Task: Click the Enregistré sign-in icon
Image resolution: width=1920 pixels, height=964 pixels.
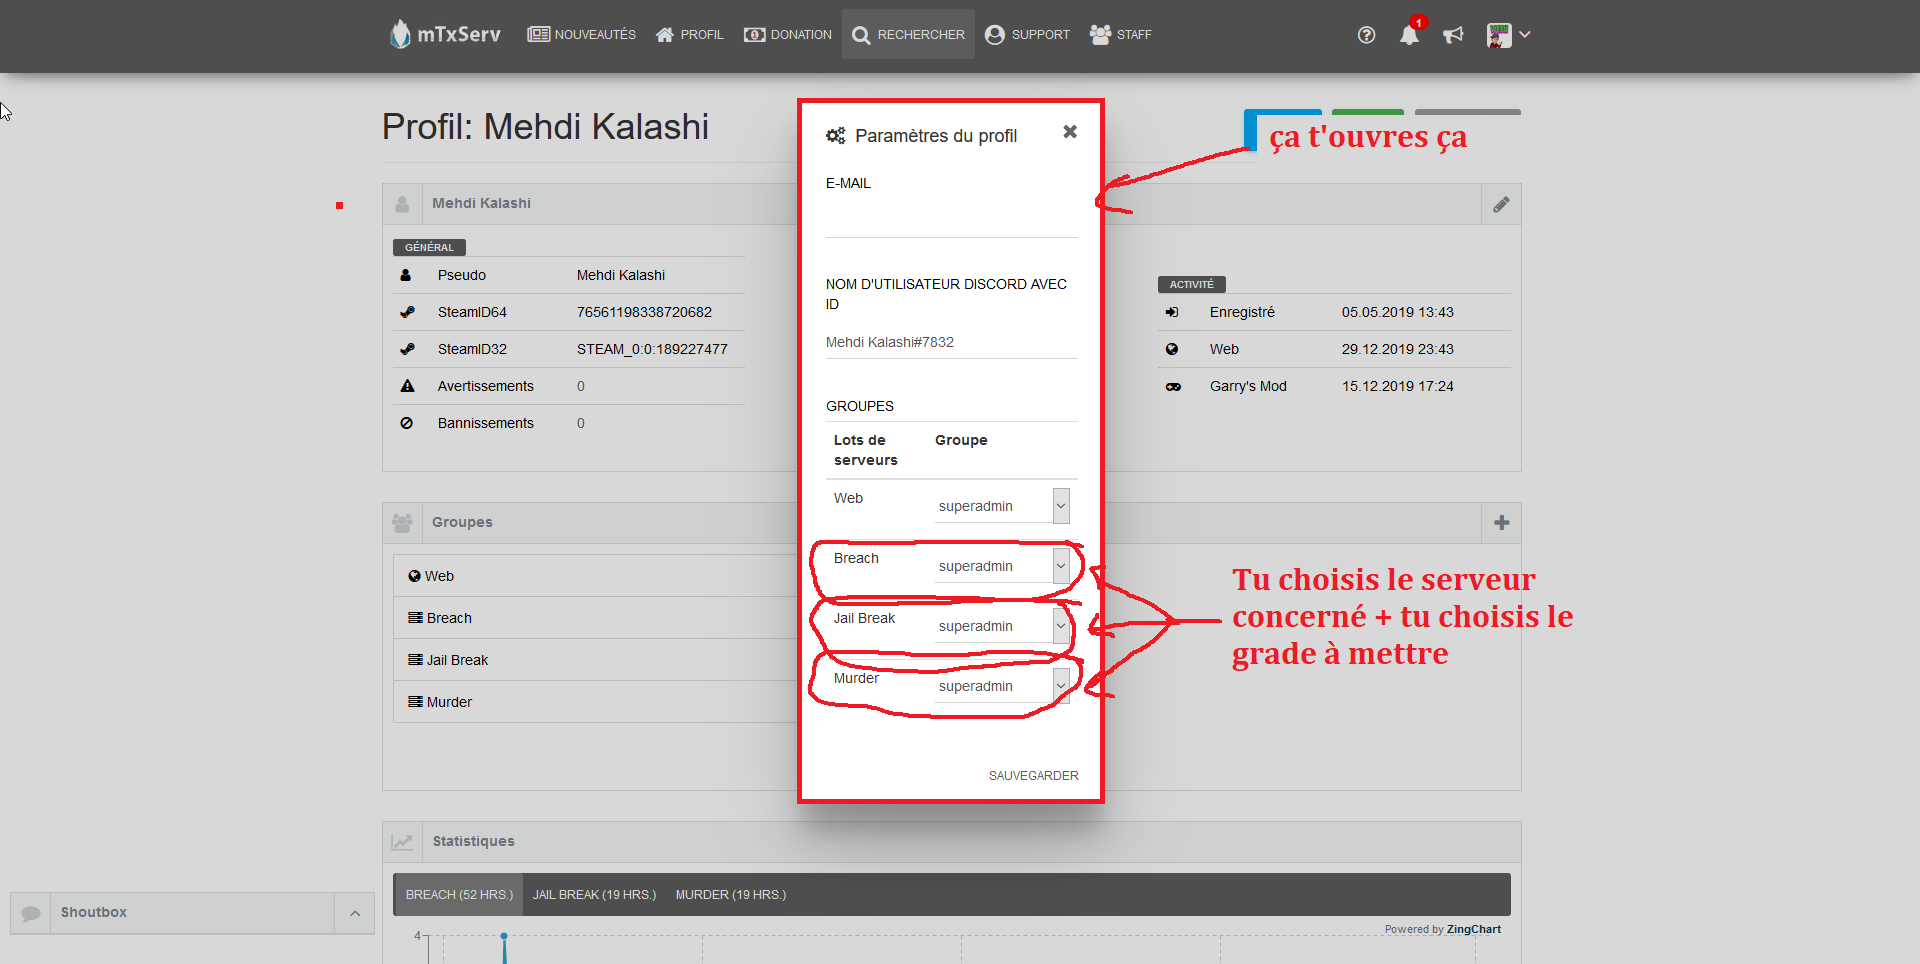Action: [1172, 312]
